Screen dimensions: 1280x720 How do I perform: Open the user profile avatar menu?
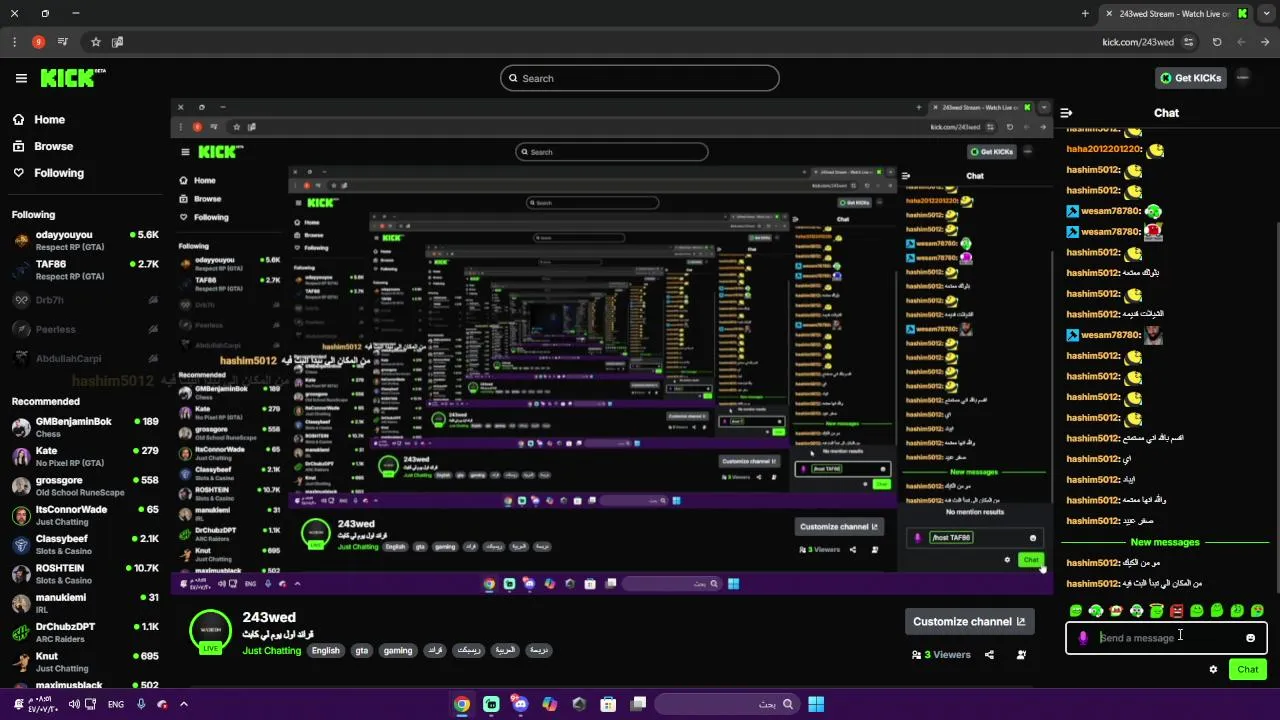click(1243, 77)
